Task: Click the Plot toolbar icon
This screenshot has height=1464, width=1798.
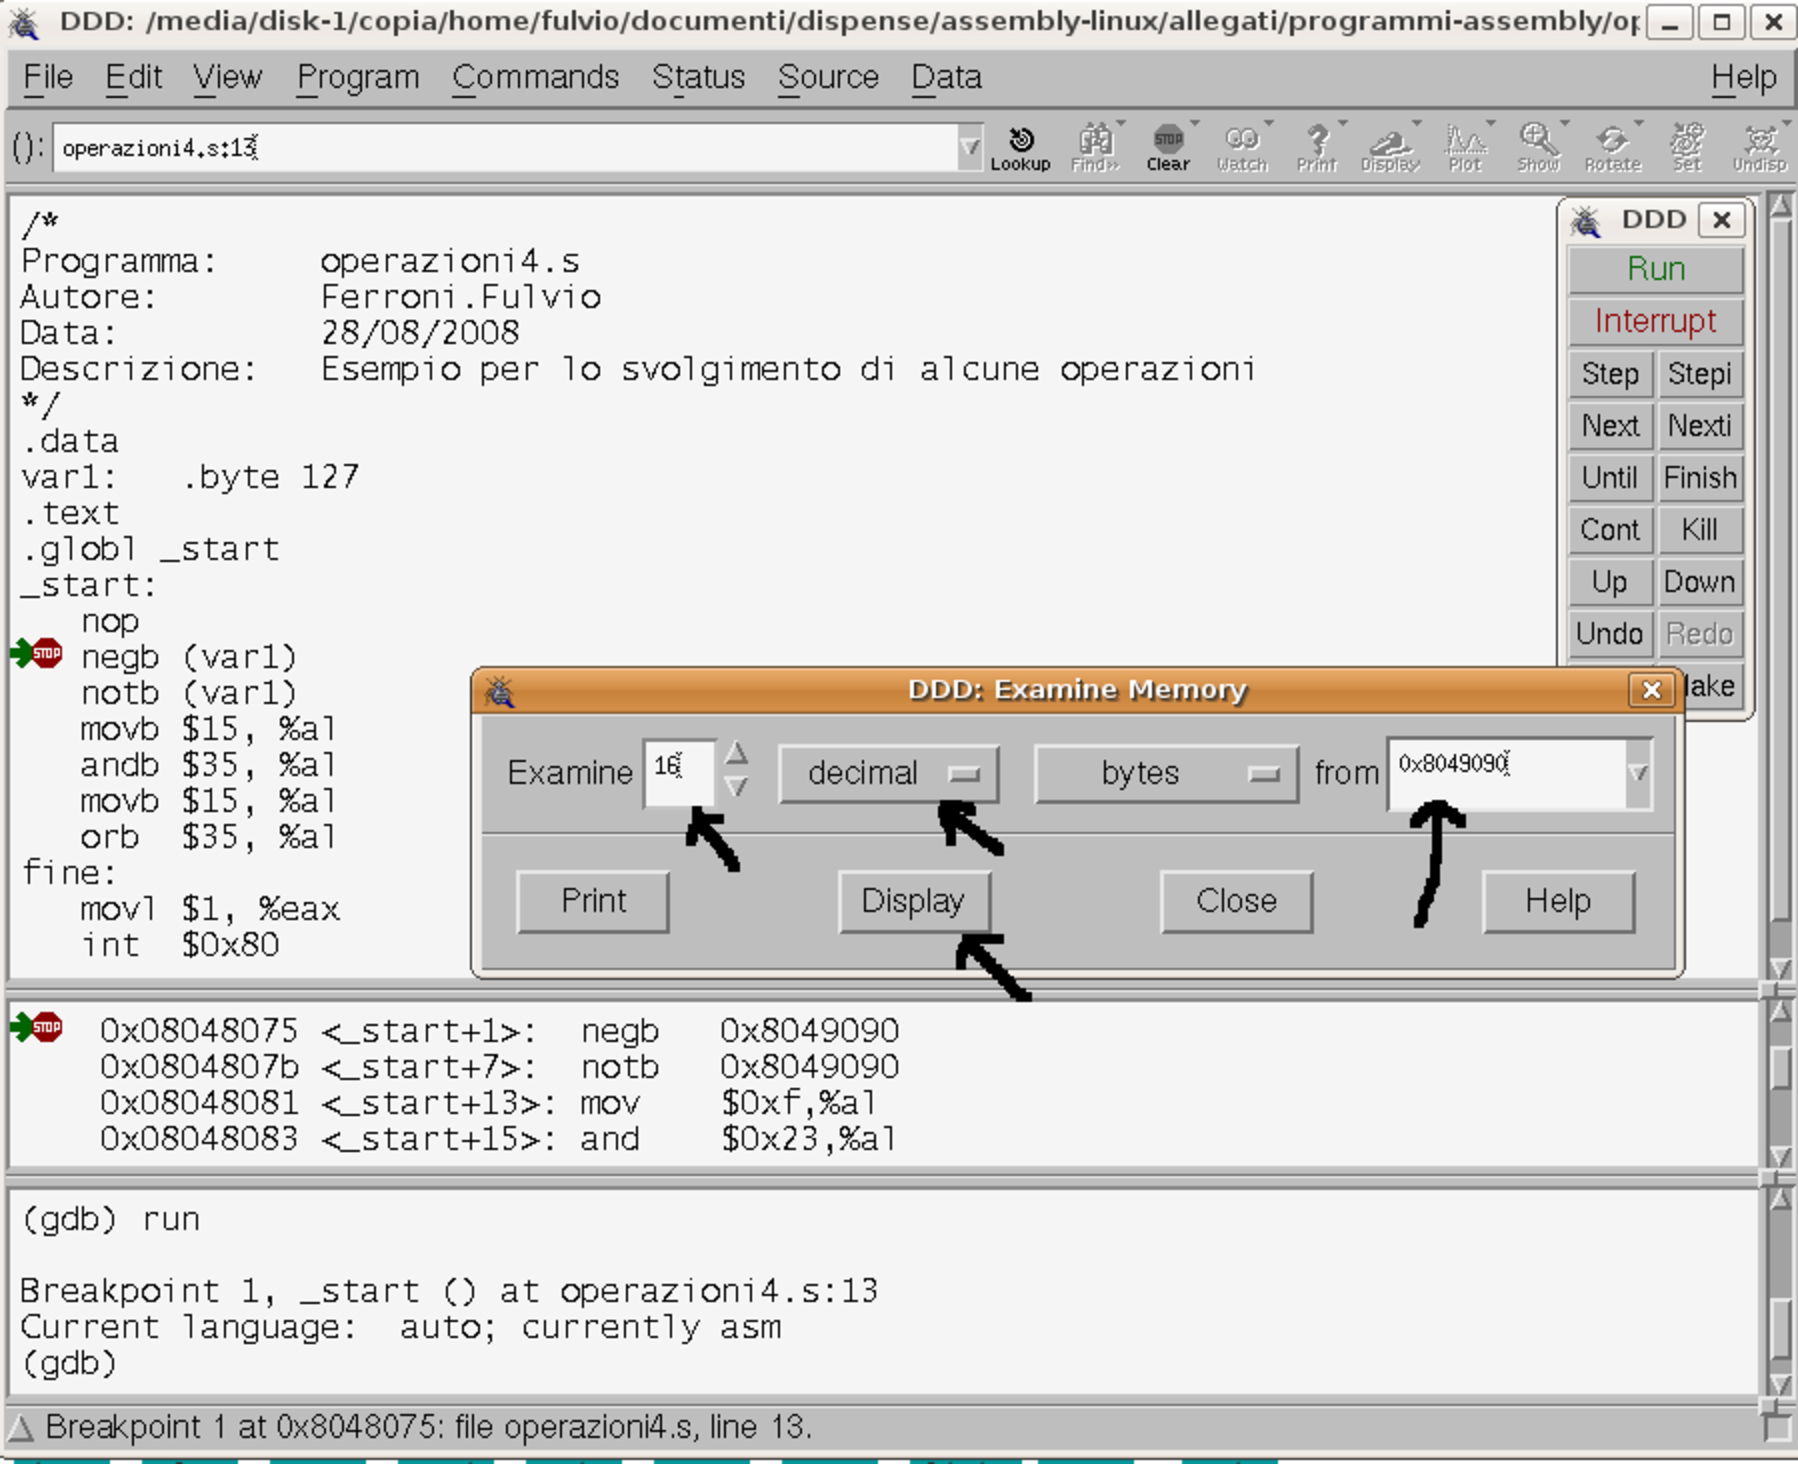Action: (1465, 148)
